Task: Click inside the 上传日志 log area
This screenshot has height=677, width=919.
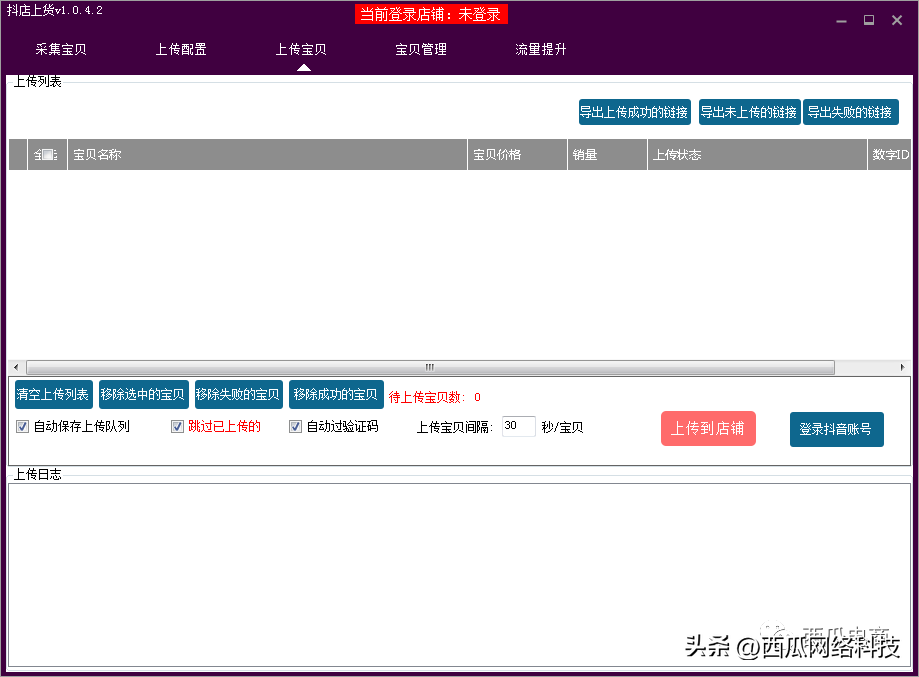Action: 460,574
